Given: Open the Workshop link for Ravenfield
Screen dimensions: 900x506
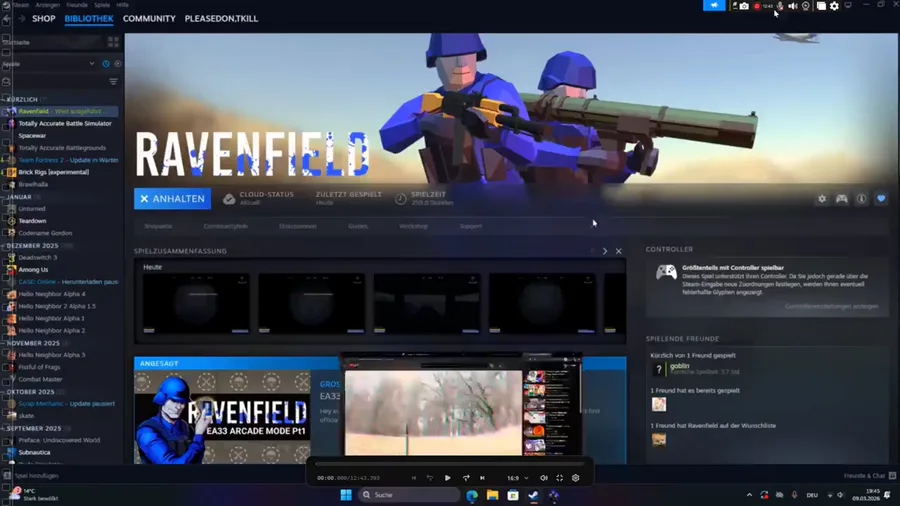Looking at the screenshot, I should (413, 226).
